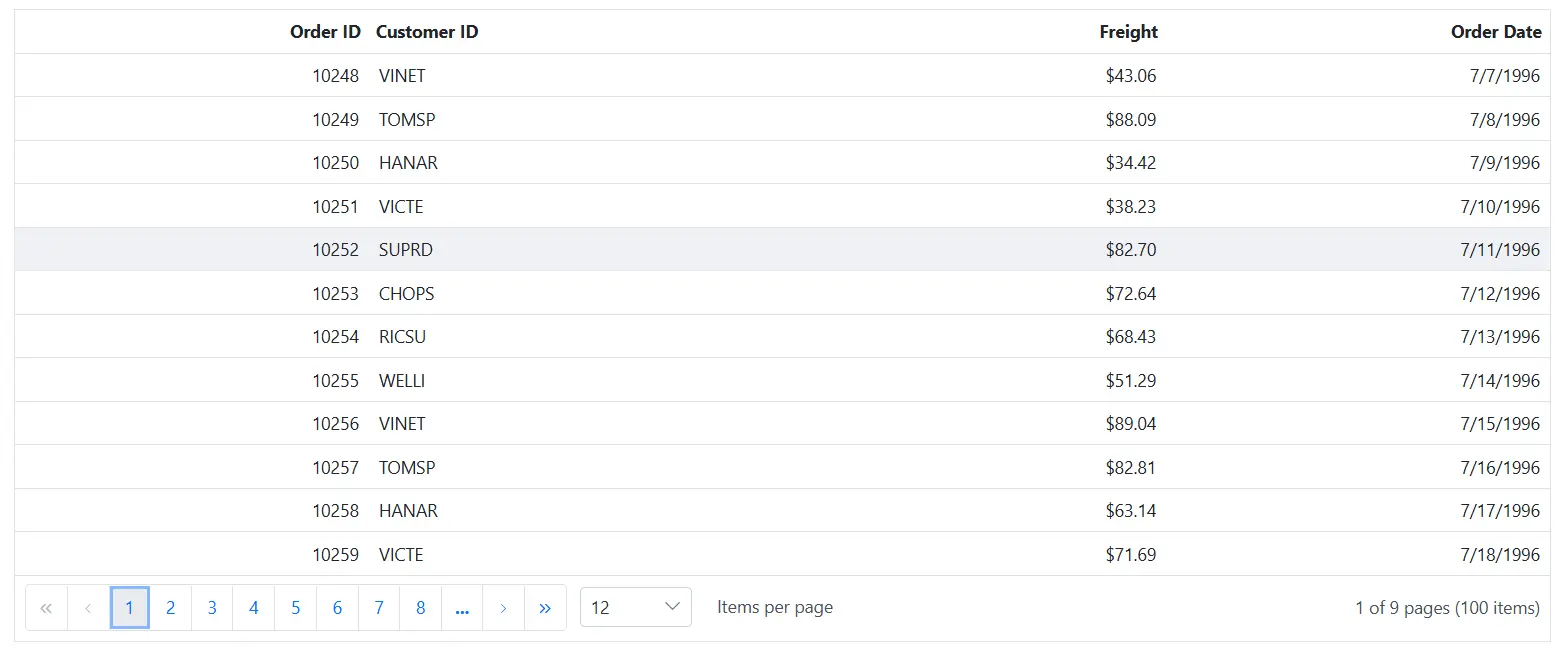Click freight value $43.06
The width and height of the screenshot is (1559, 647).
point(1131,76)
